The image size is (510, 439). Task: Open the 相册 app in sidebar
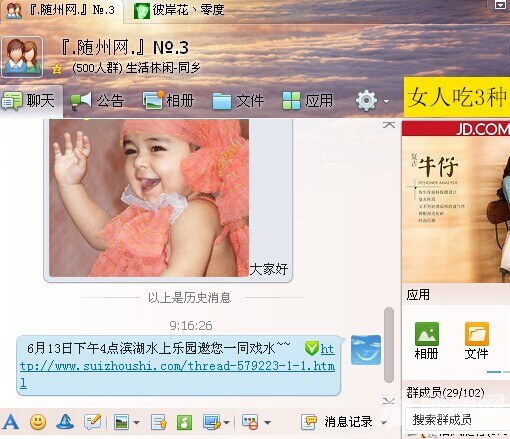[426, 341]
